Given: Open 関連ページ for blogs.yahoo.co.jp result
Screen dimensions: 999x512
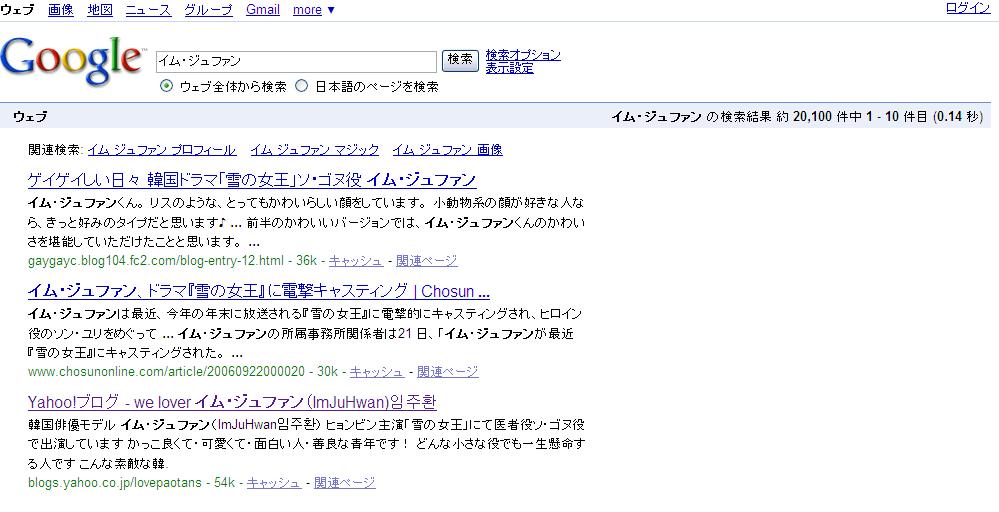Looking at the screenshot, I should tap(345, 483).
